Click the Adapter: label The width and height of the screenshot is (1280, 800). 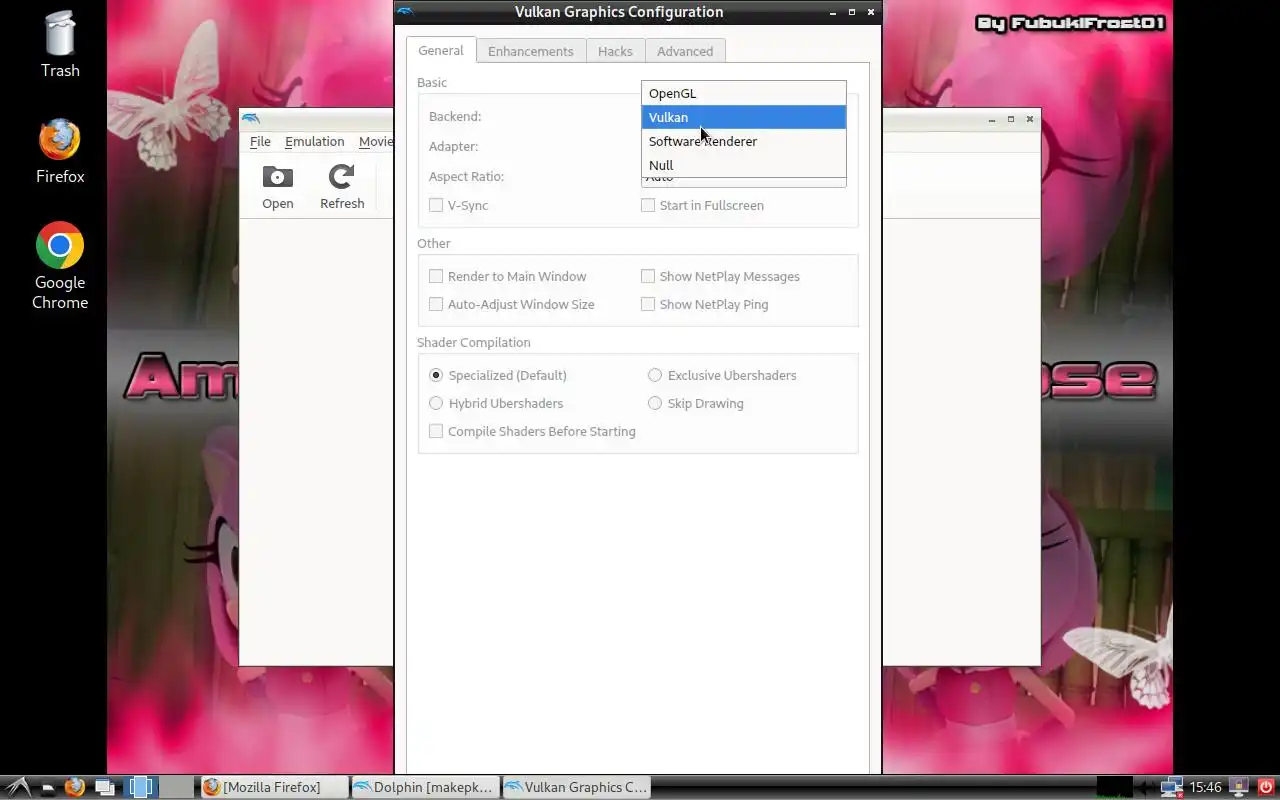[453, 146]
